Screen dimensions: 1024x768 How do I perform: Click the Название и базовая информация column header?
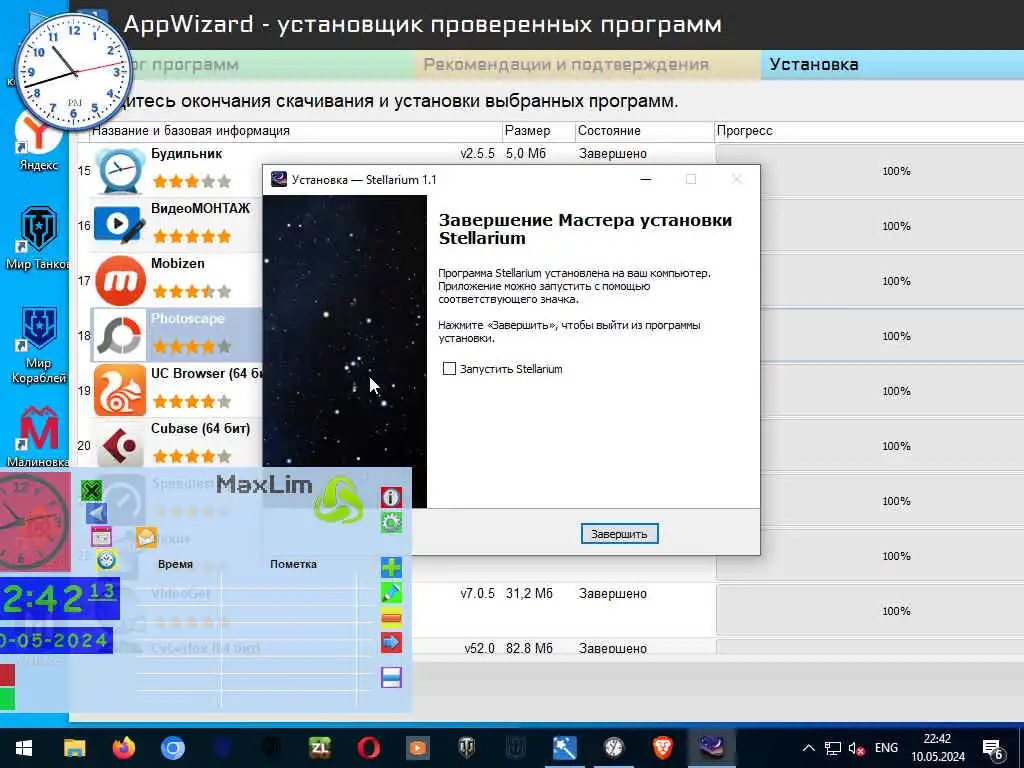coord(295,131)
